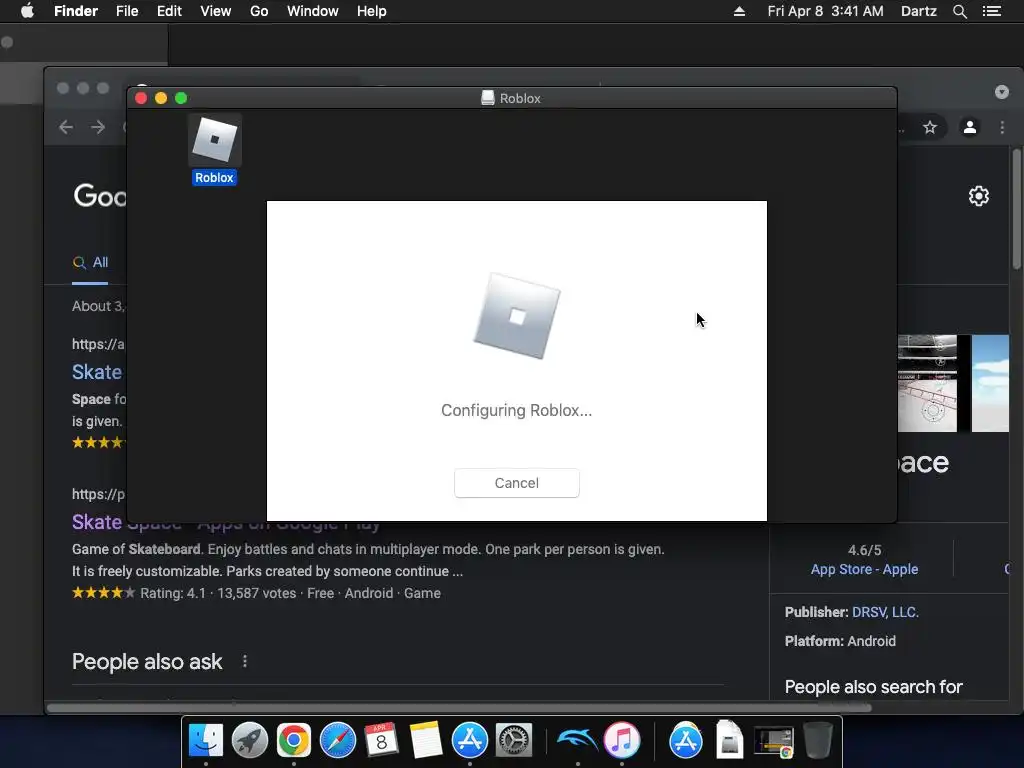The height and width of the screenshot is (768, 1024).
Task: Open the Go menu
Action: (259, 11)
